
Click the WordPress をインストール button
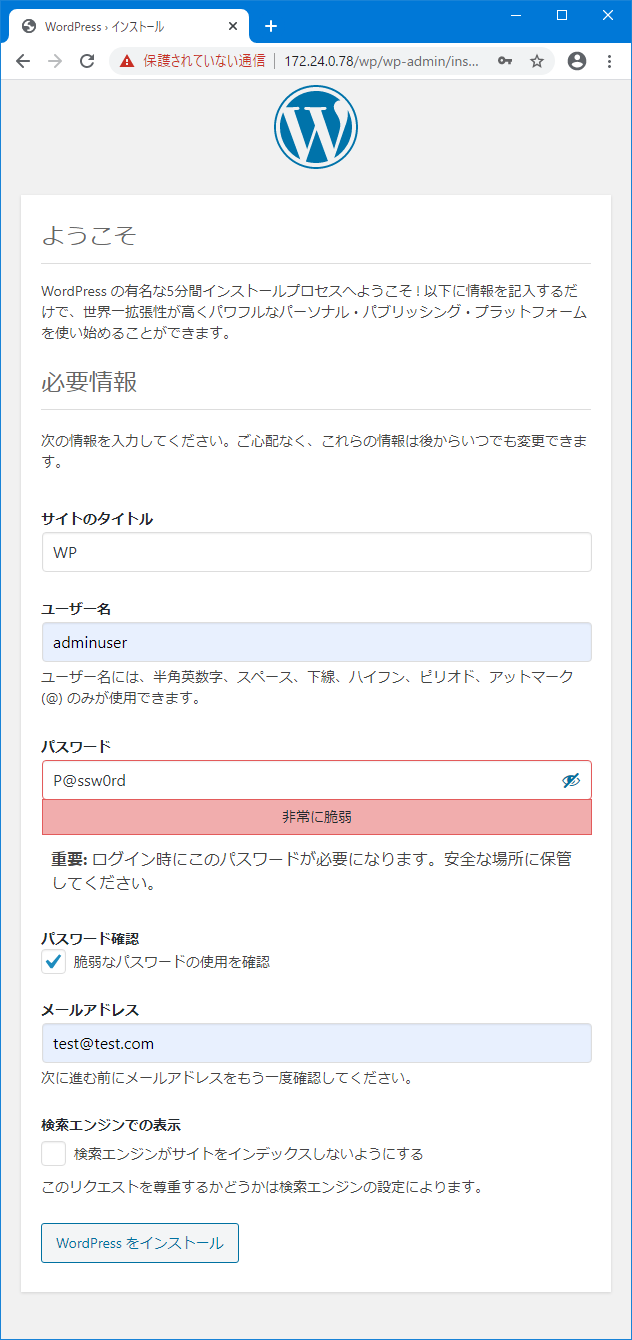(x=140, y=1243)
